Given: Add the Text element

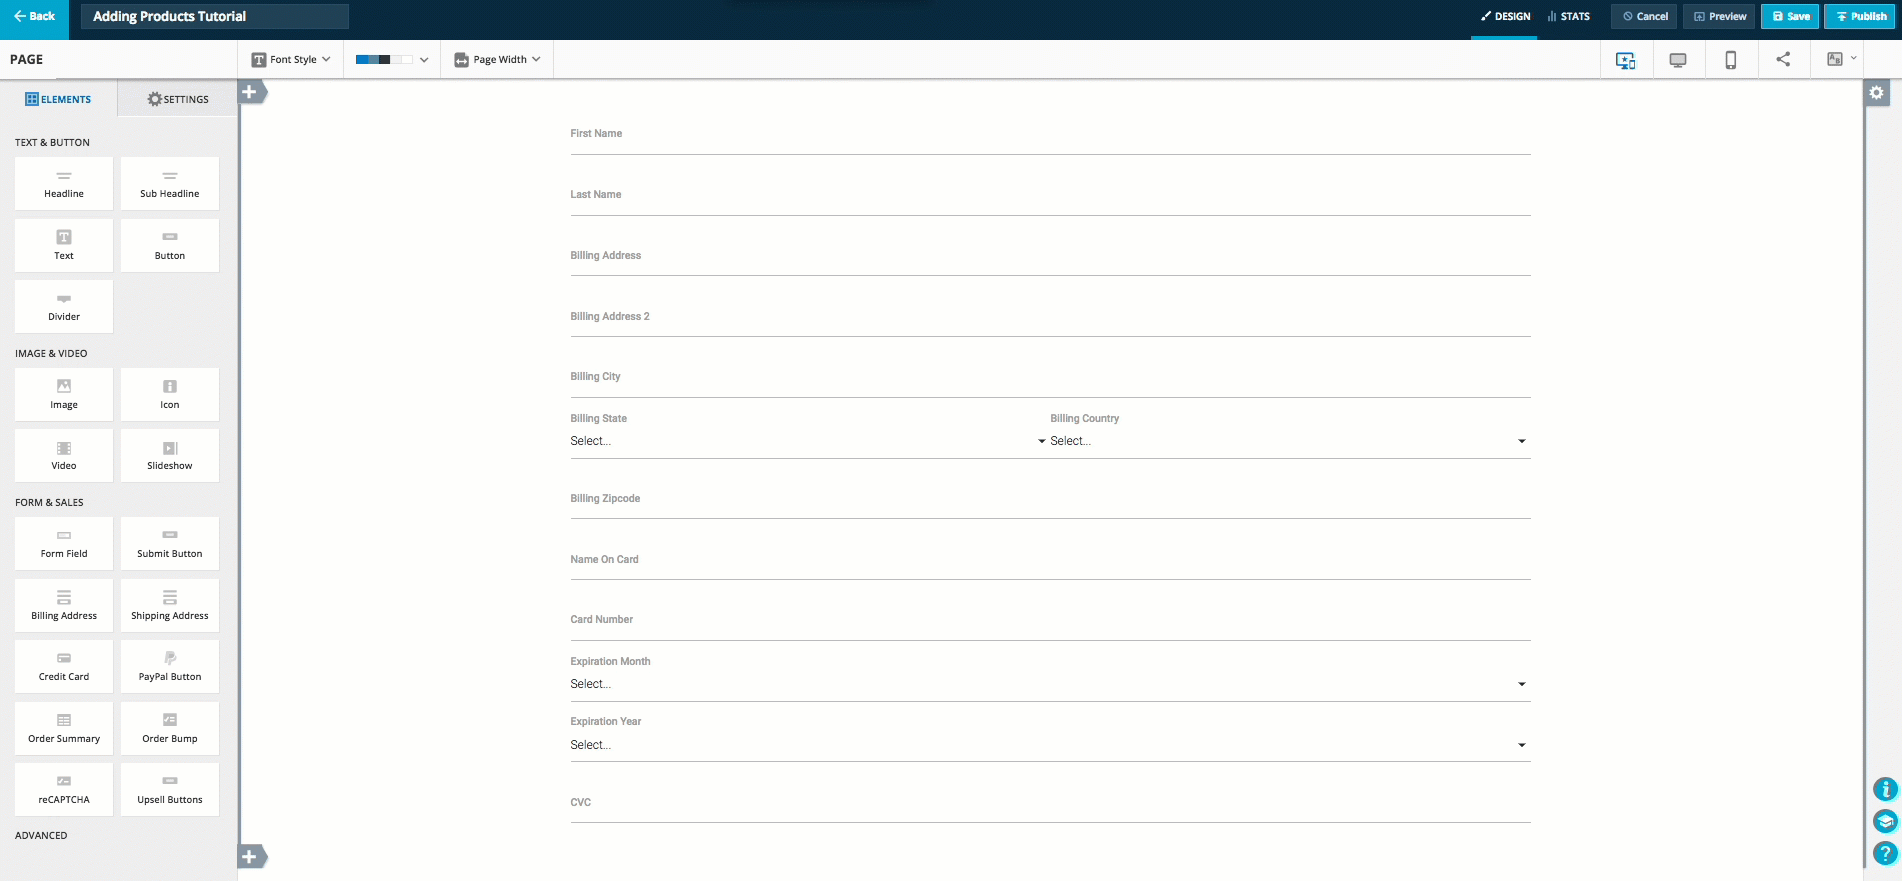Looking at the screenshot, I should (64, 246).
